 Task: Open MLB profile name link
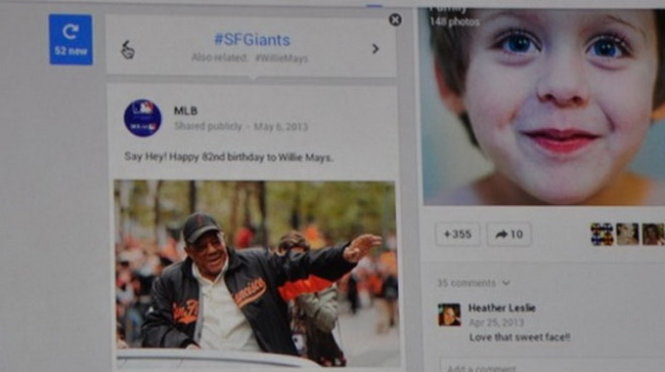point(185,111)
